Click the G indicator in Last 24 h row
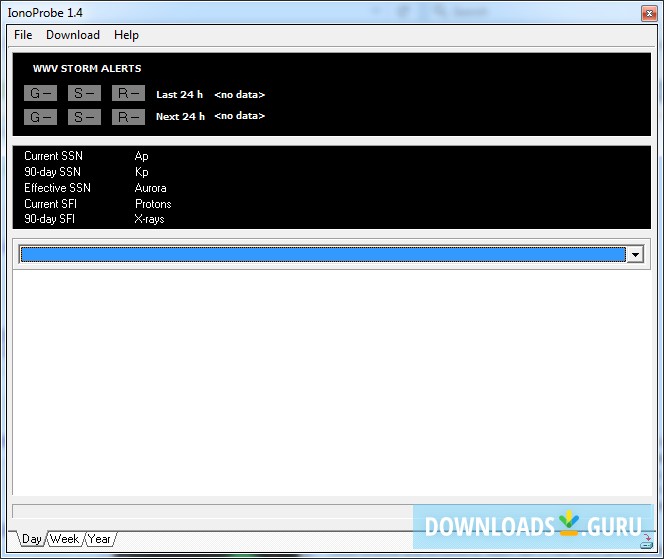Screen dimensions: 664x559 pos(41,93)
